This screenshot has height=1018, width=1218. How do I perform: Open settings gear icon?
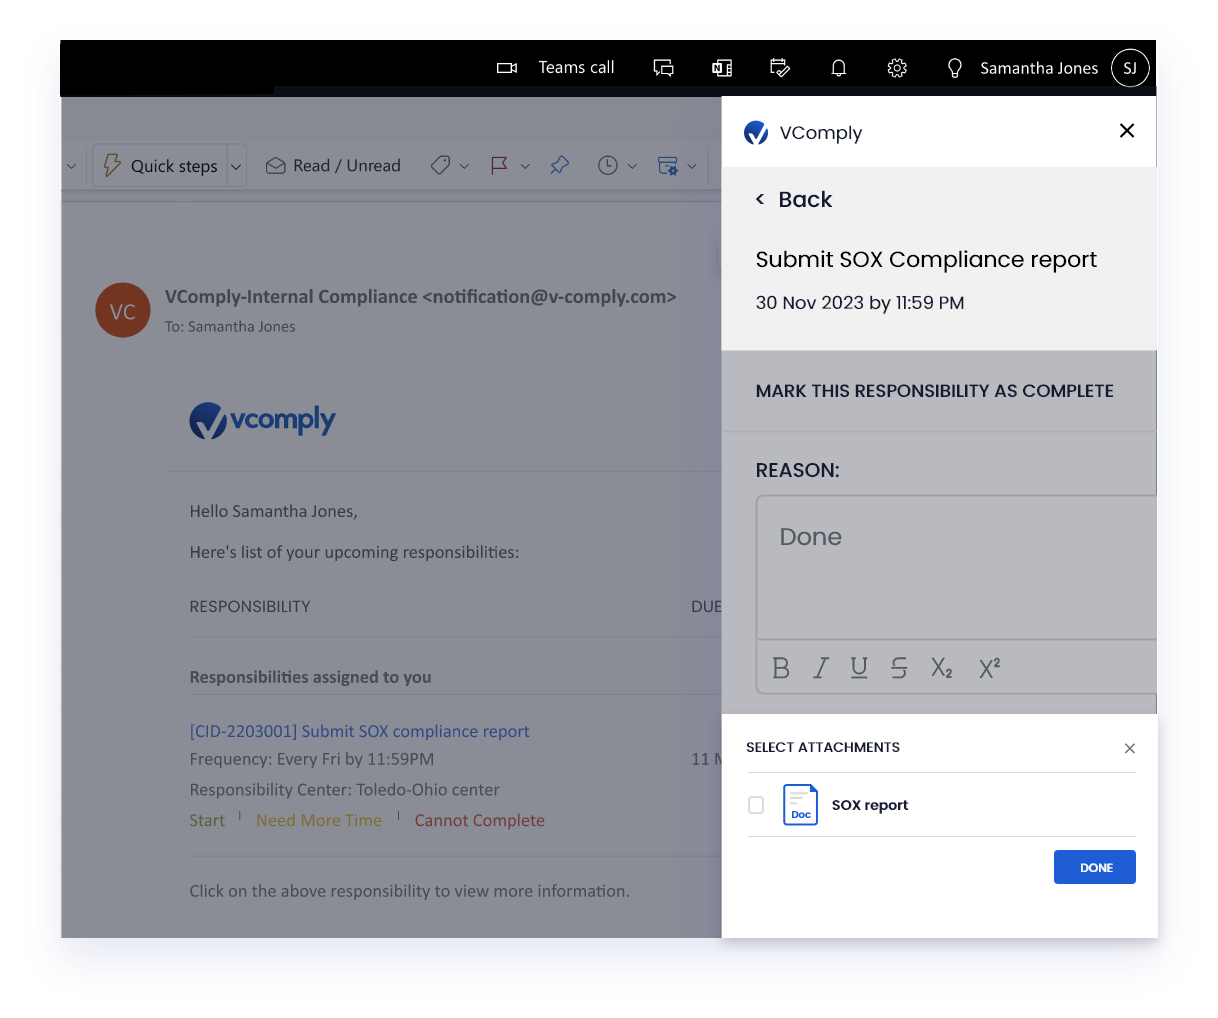coord(897,68)
